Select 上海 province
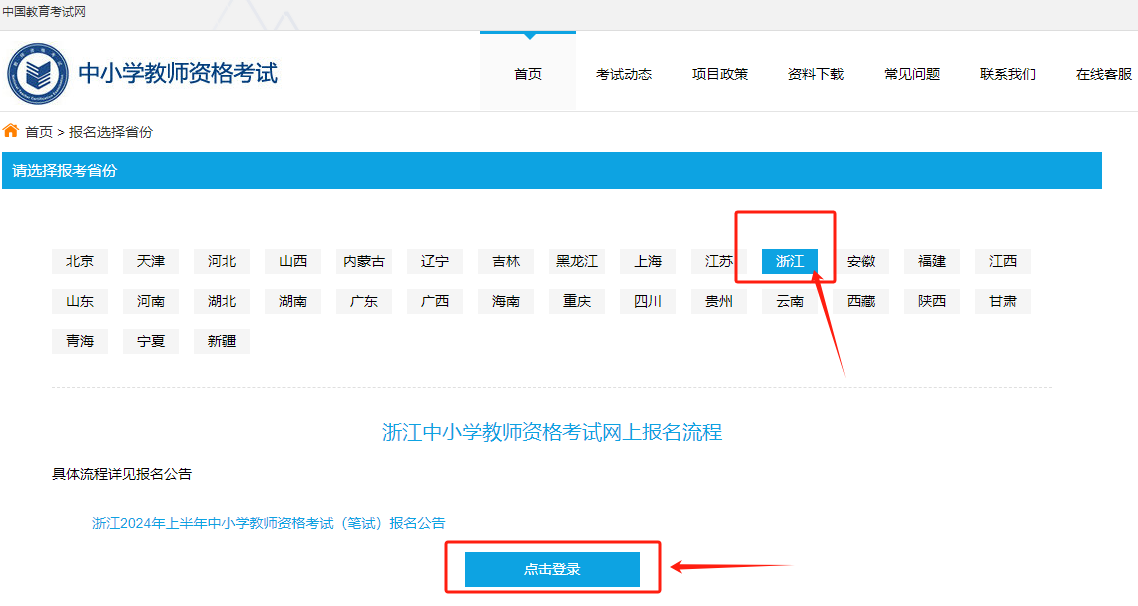 tap(647, 261)
